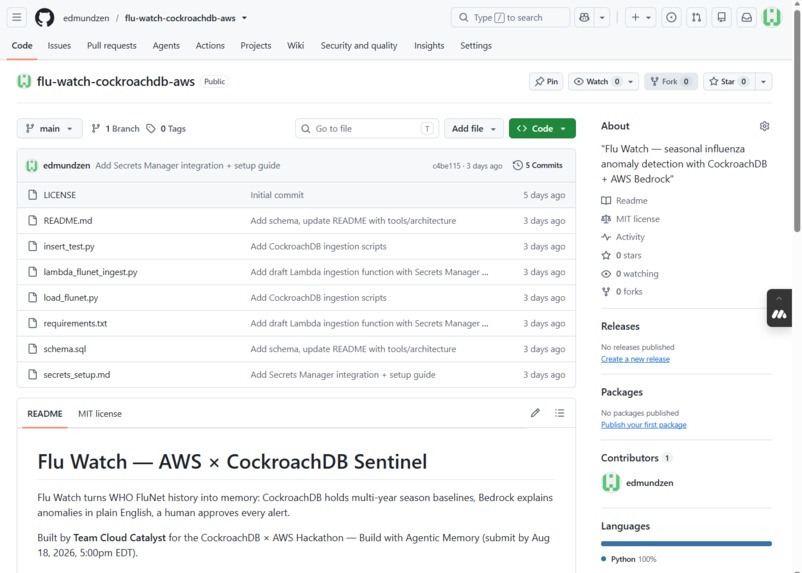
Task: Open the Watch options dropdown arrow
Action: tap(631, 81)
